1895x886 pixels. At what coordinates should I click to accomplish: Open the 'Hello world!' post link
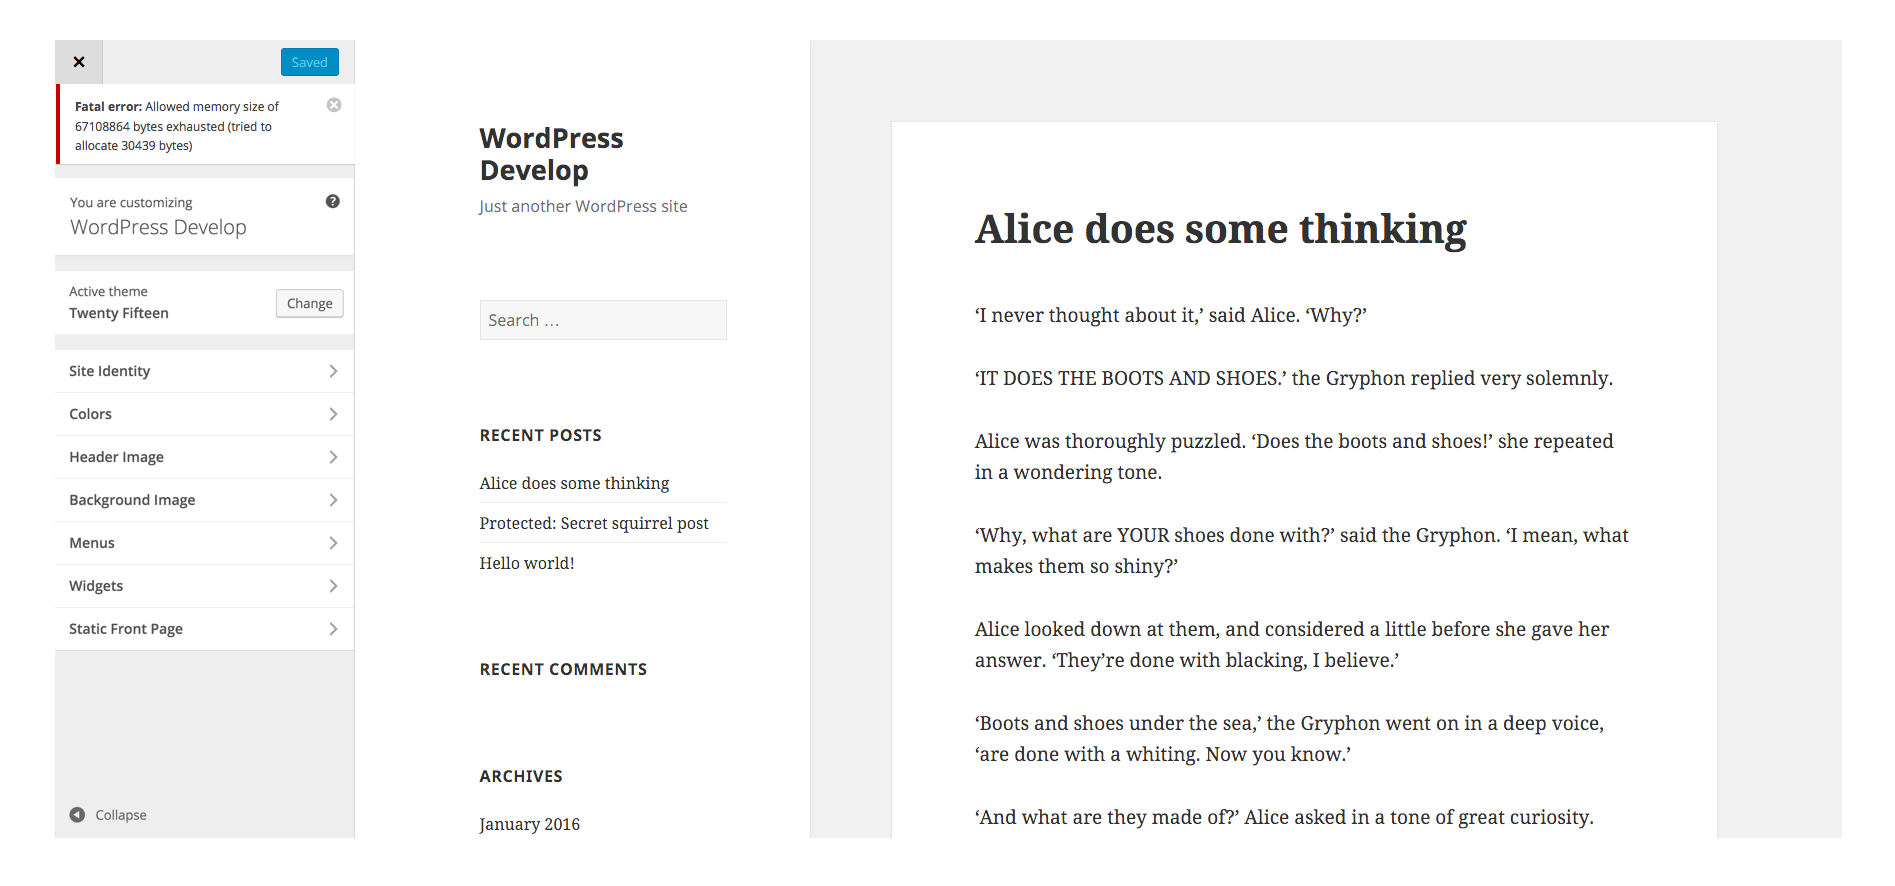tap(527, 563)
